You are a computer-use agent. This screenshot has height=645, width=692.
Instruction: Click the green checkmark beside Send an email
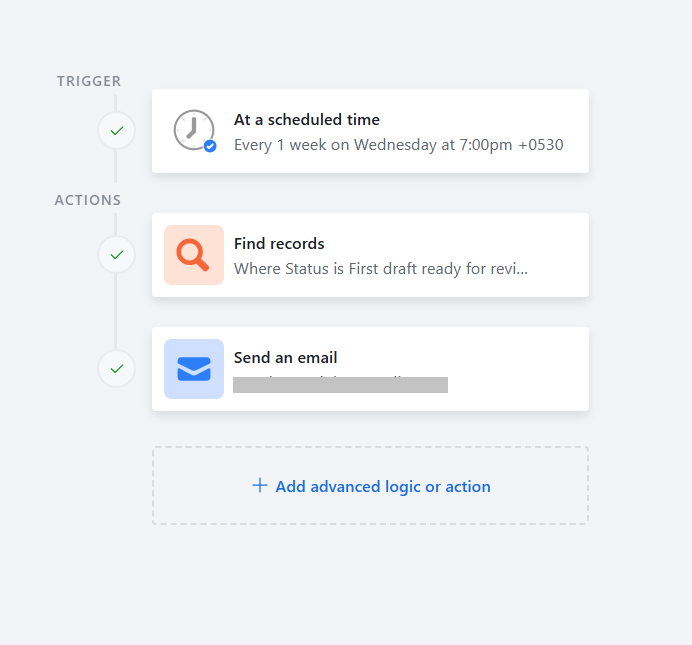coord(116,369)
